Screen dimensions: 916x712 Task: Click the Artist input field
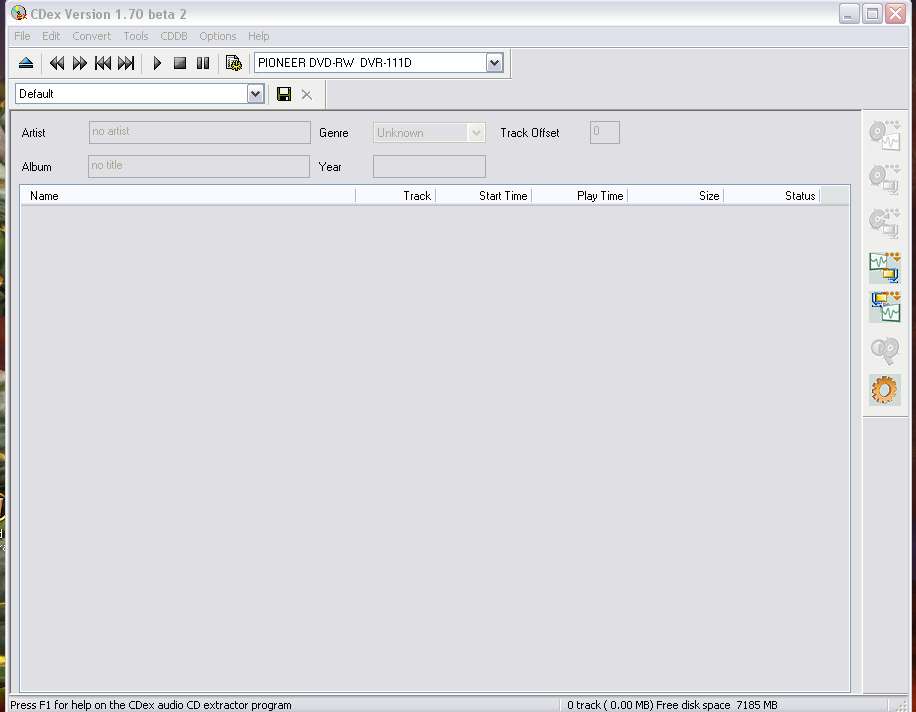(200, 133)
